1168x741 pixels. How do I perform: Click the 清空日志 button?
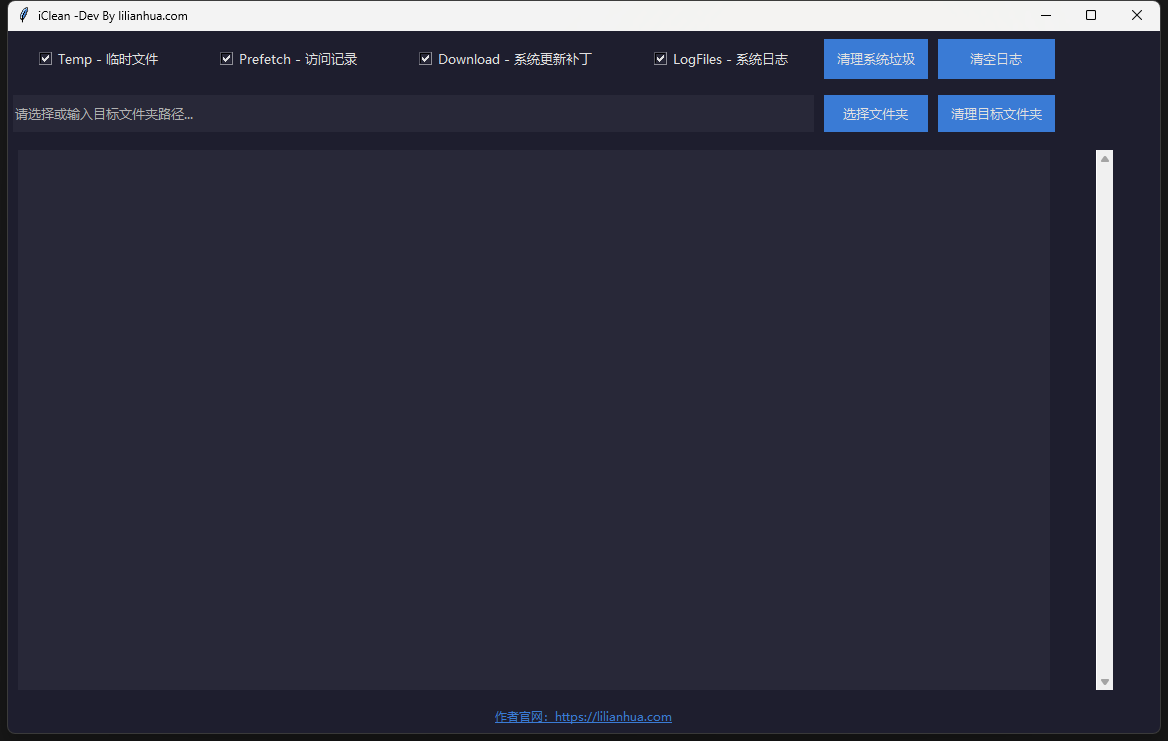[996, 59]
